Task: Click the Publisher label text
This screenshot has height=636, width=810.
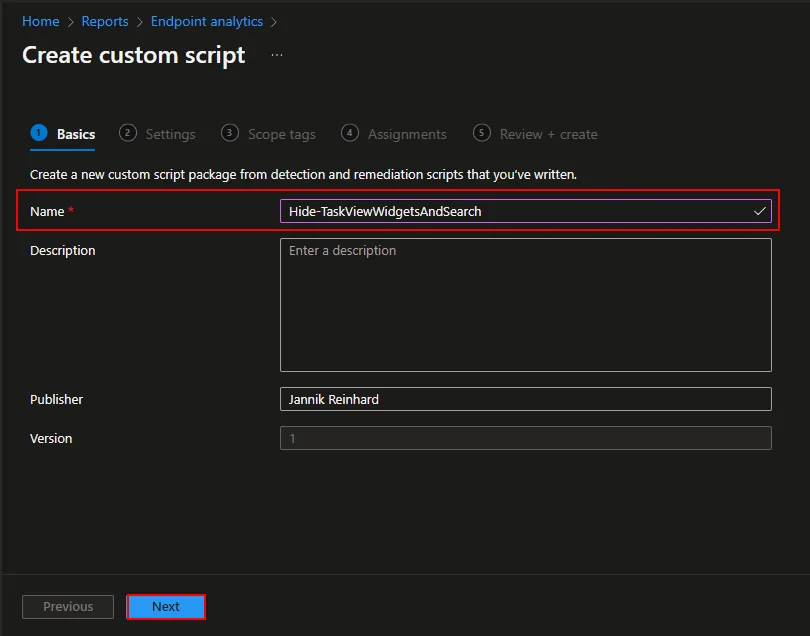Action: coord(56,399)
